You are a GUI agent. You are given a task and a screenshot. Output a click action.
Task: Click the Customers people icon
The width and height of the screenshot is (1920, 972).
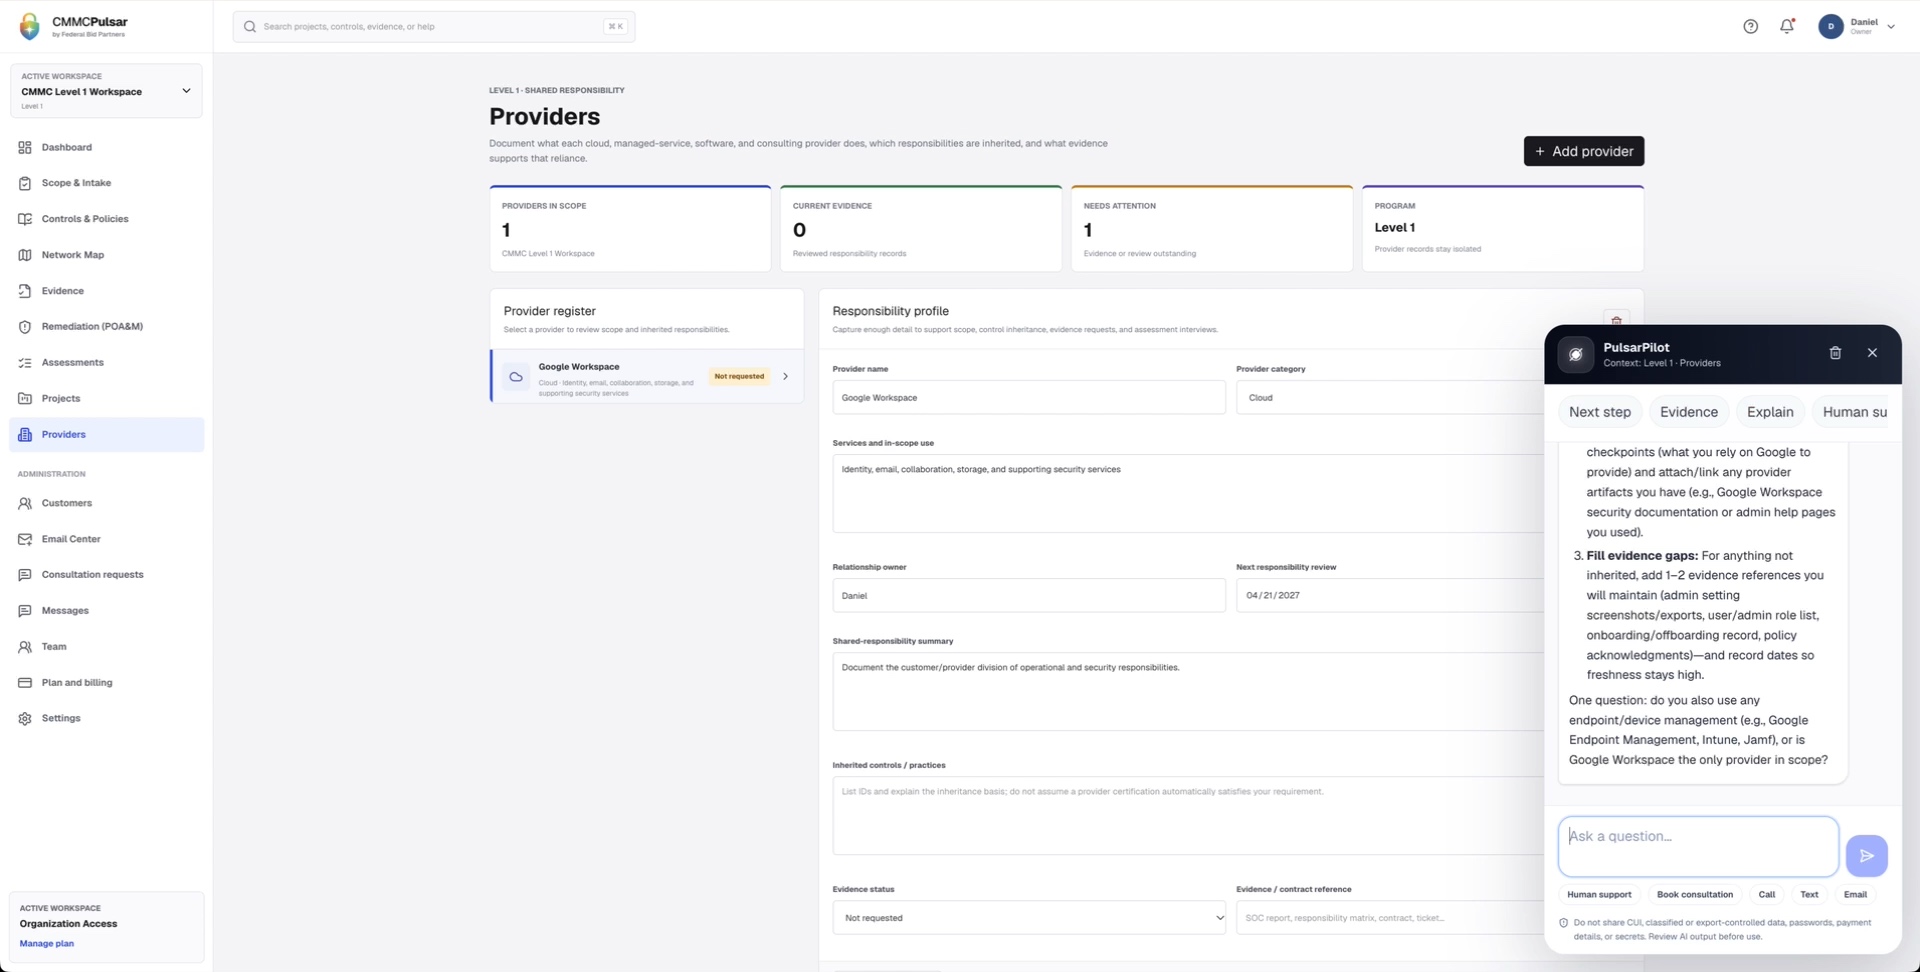point(25,503)
